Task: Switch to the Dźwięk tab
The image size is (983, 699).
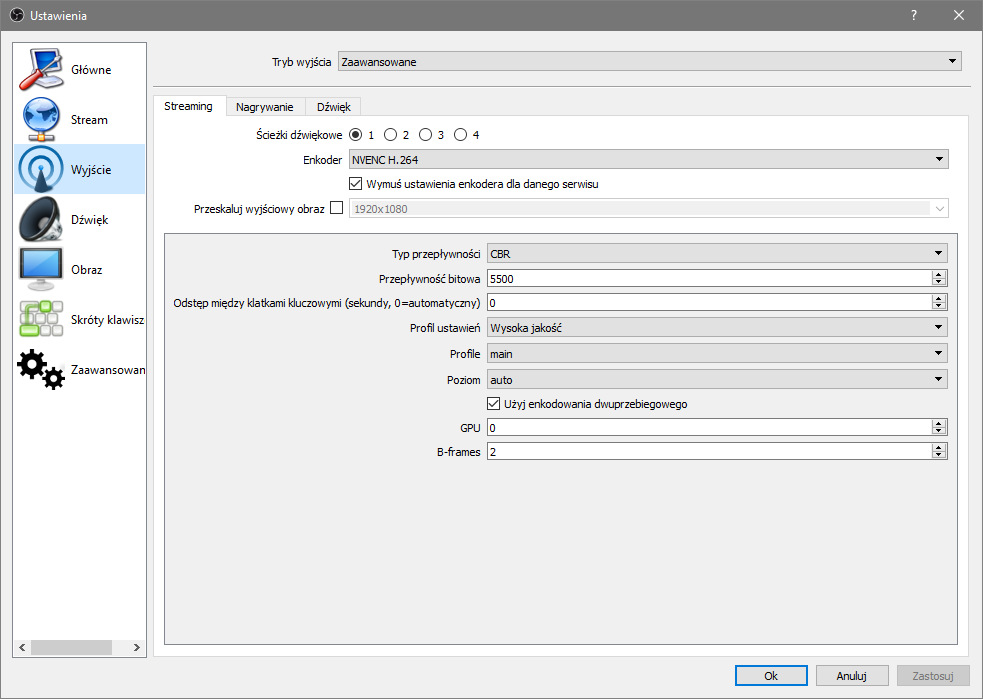Action: 334,107
